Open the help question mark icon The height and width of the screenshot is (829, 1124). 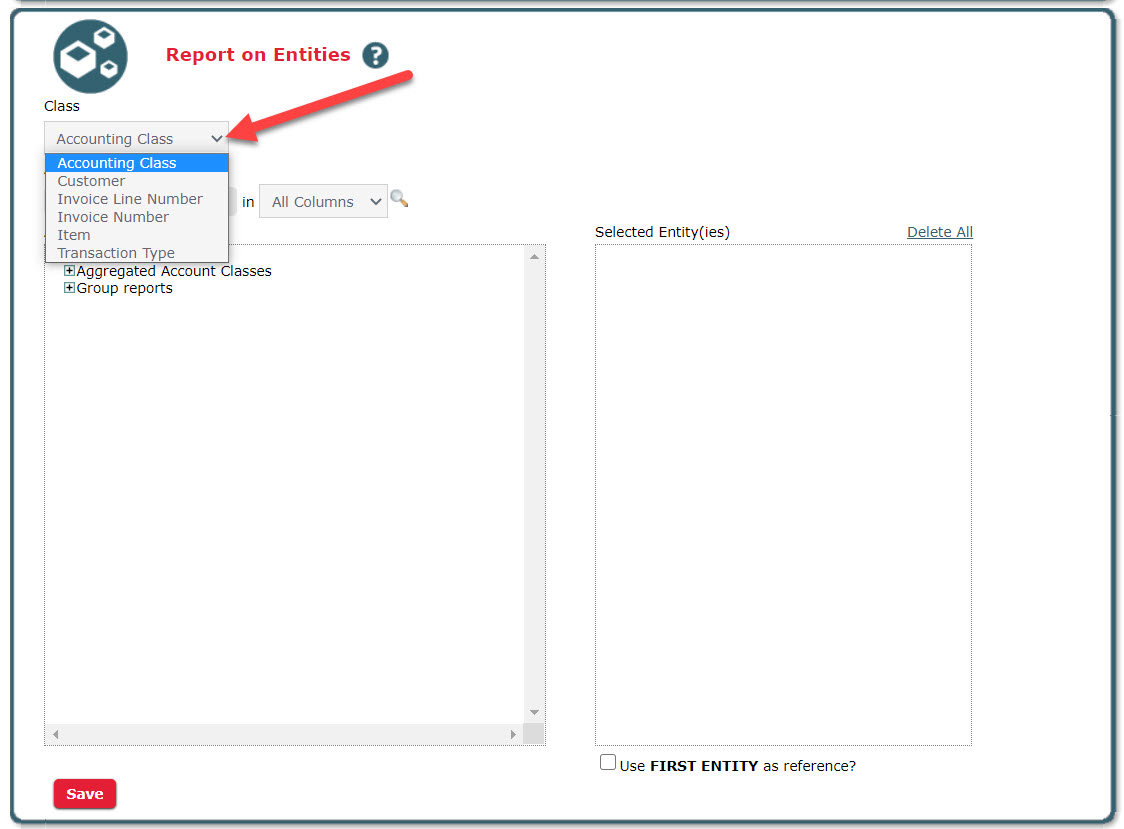pos(375,55)
